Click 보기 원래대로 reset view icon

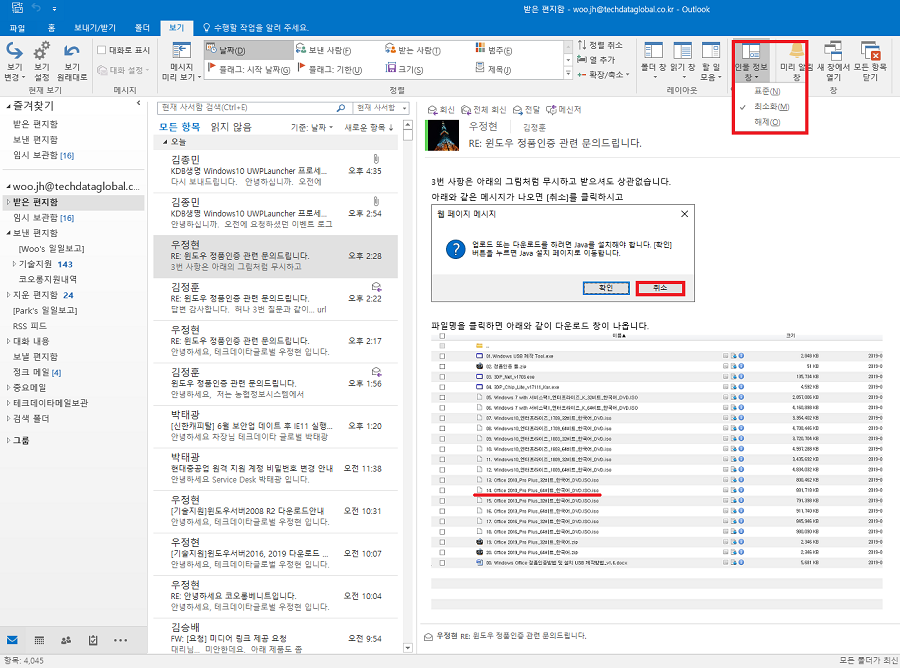[x=72, y=61]
